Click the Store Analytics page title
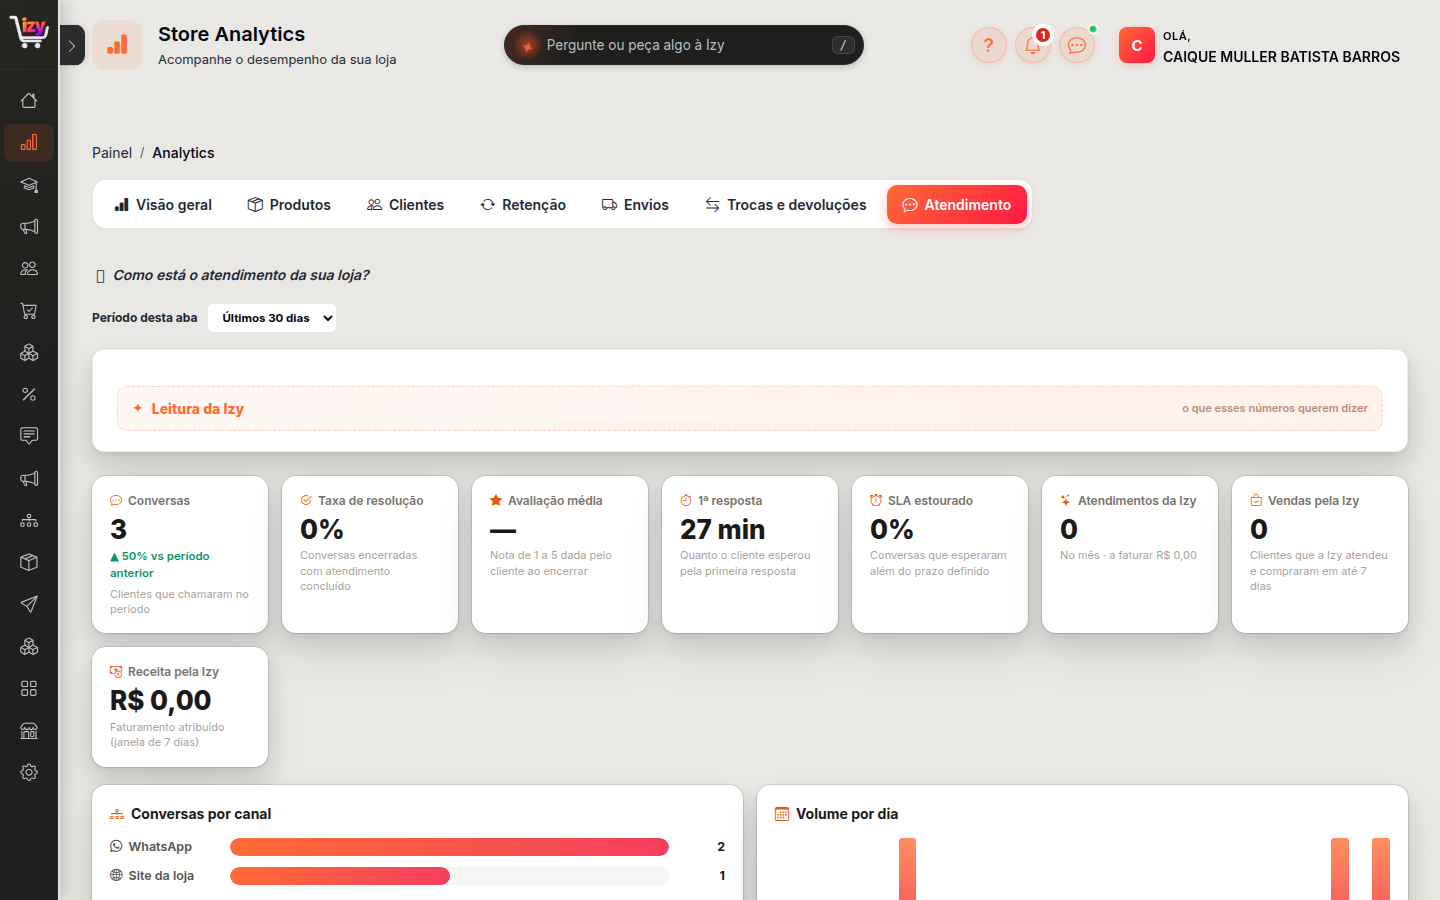1440x900 pixels. (232, 34)
